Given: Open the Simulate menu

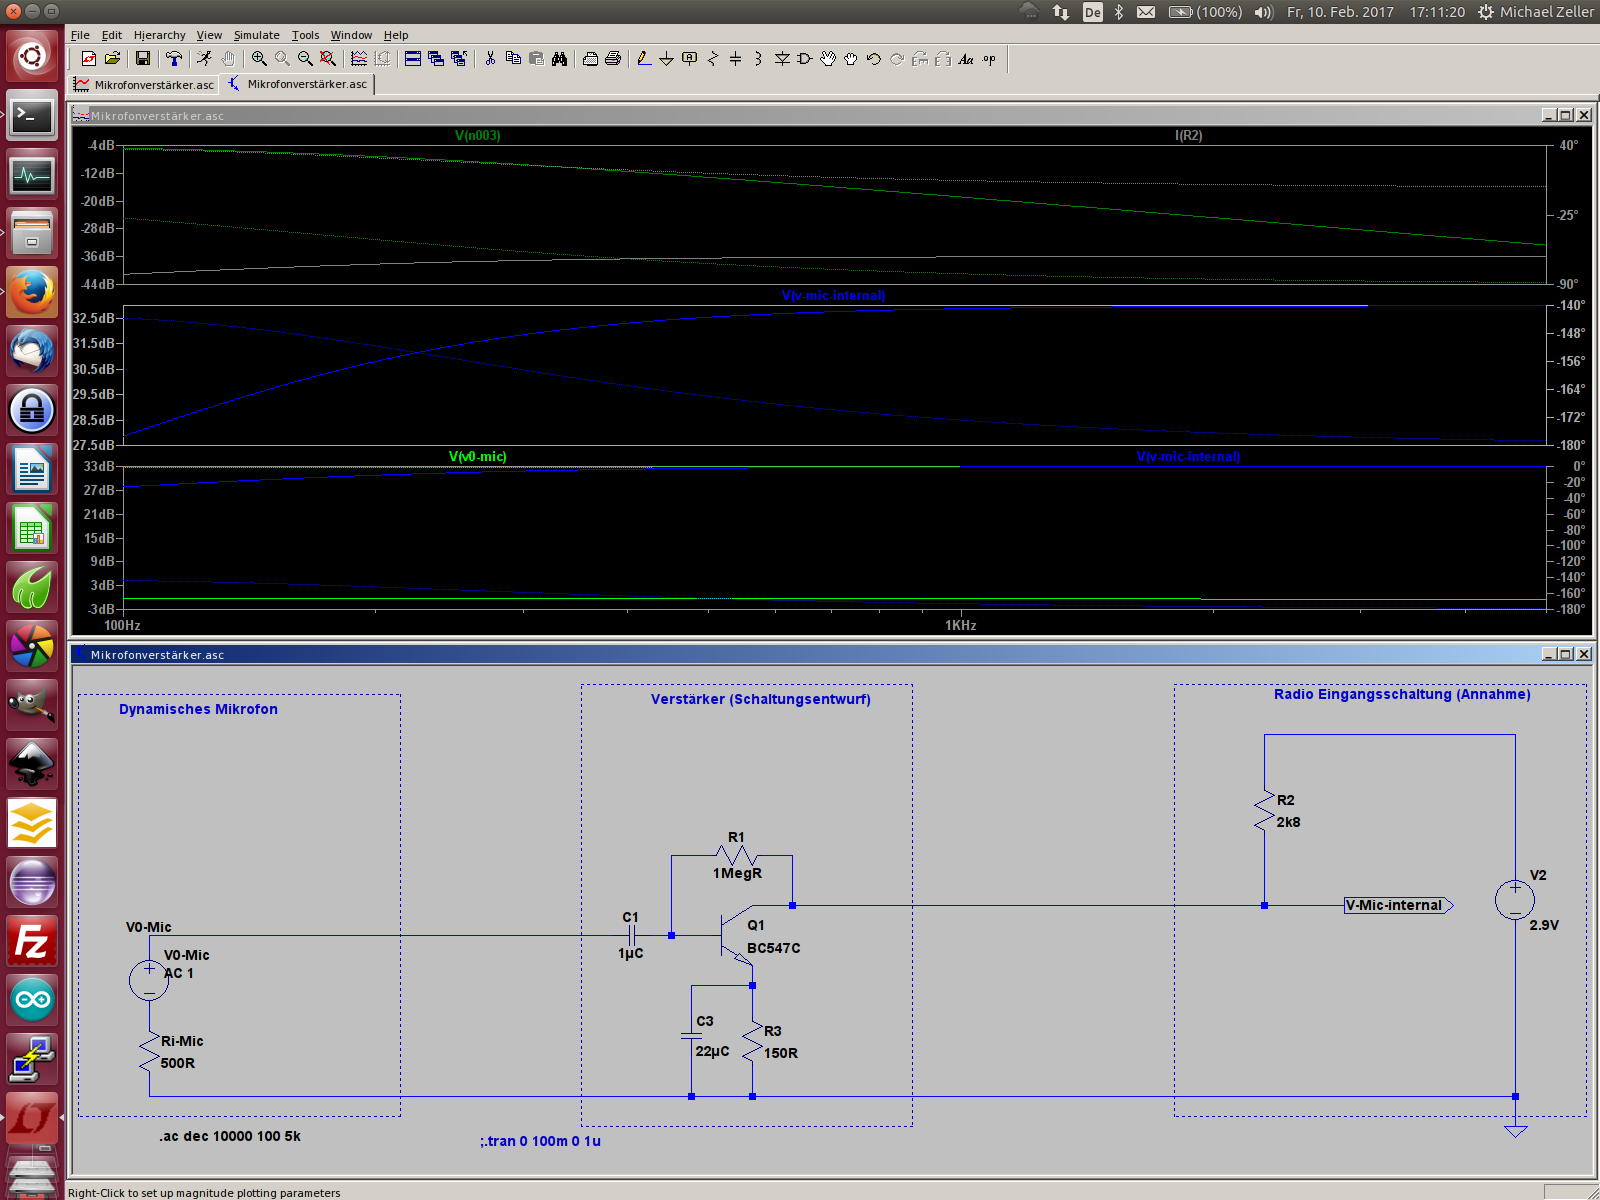Looking at the screenshot, I should tap(257, 35).
